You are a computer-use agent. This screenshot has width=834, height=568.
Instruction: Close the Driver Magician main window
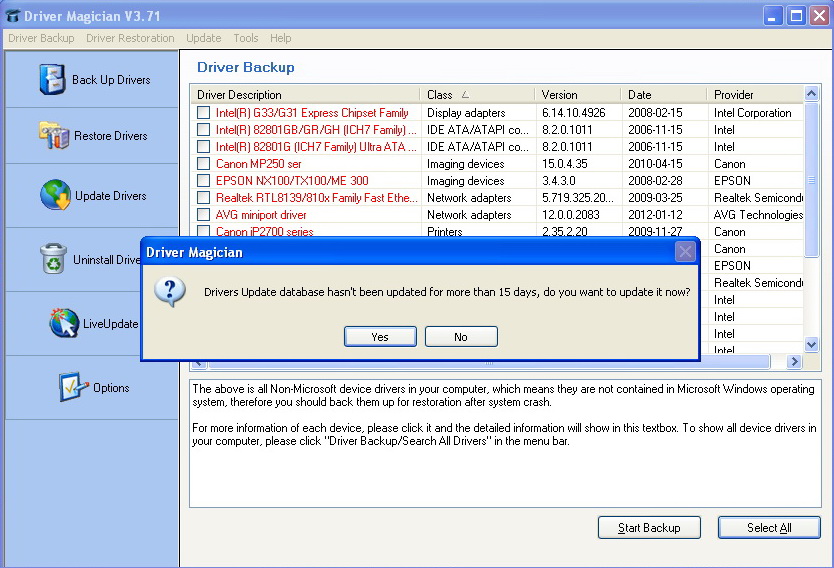click(819, 16)
